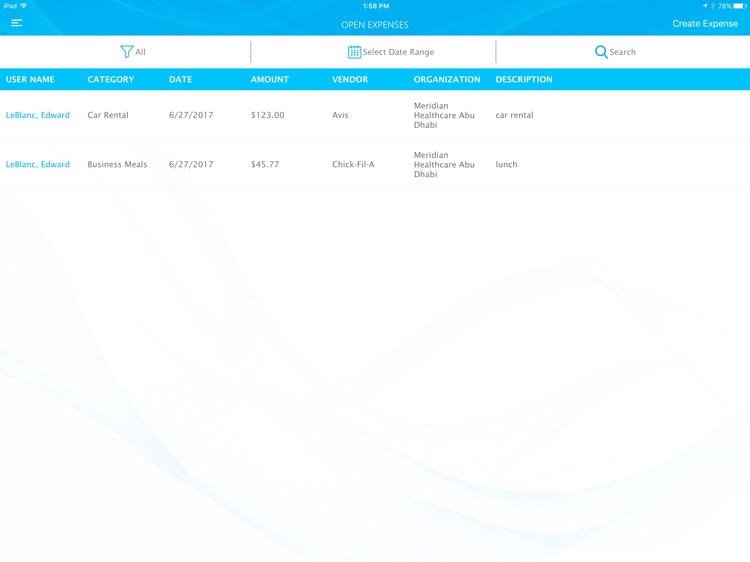Click date 6/27/2017 in Business Meals row
Screen dimensions: 750x562
pos(191,164)
